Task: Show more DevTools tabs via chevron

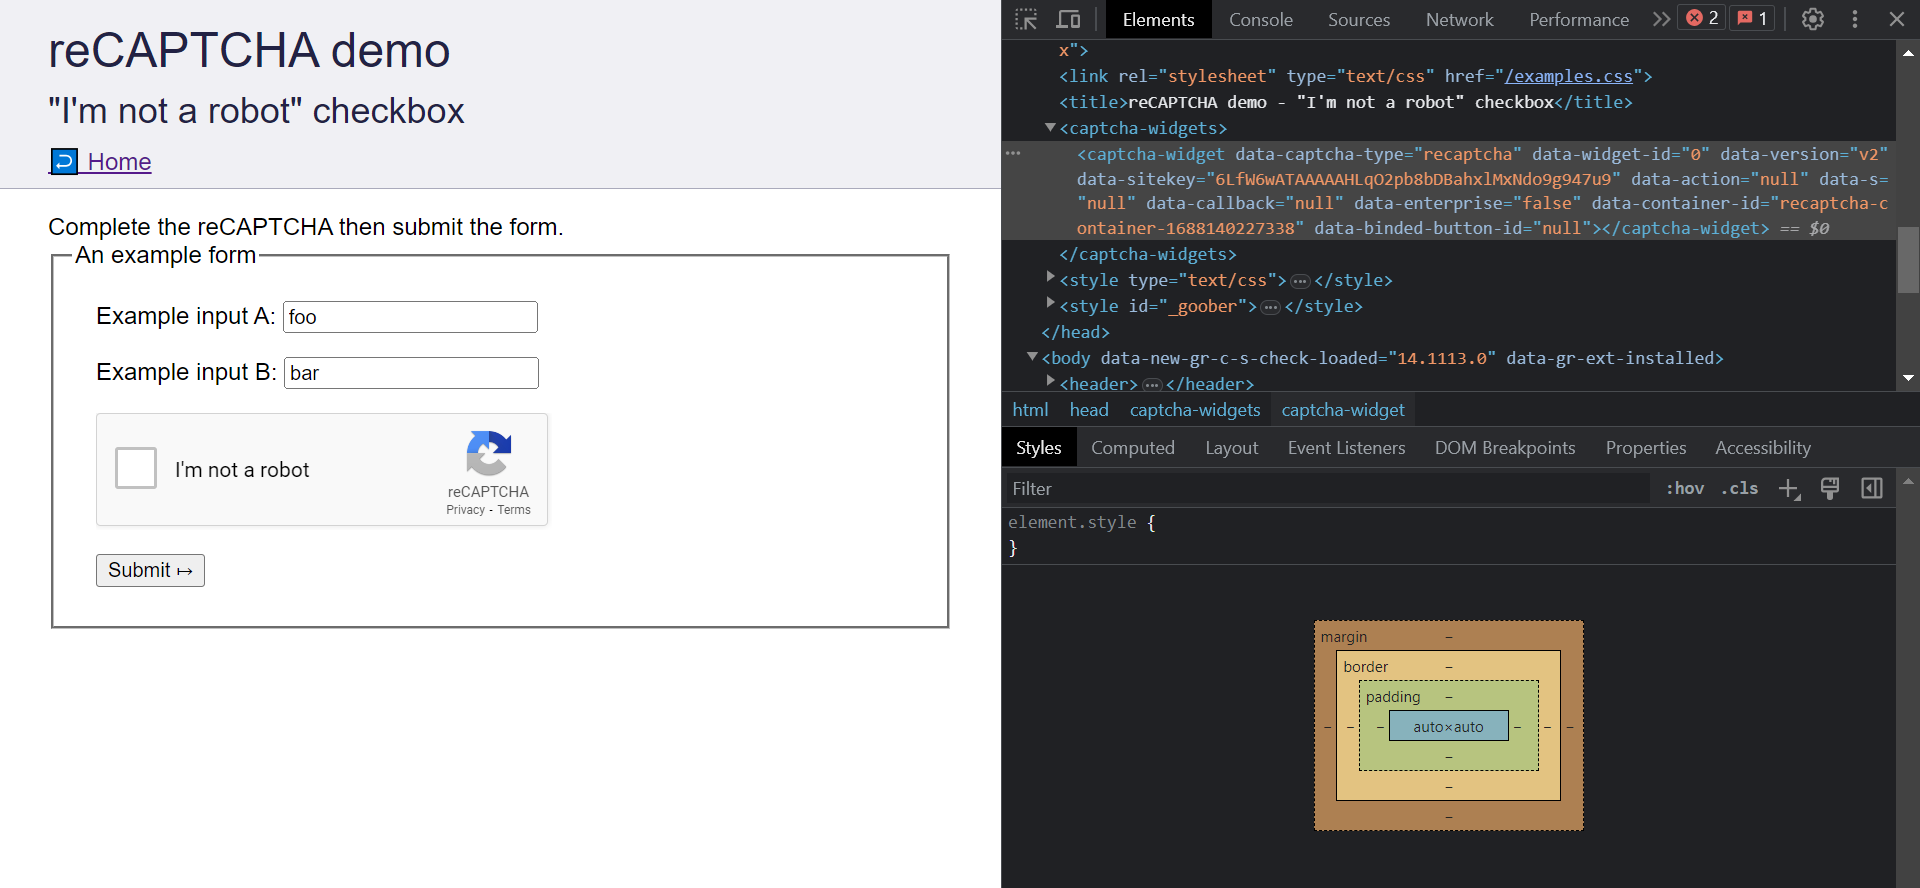Action: 1661,19
